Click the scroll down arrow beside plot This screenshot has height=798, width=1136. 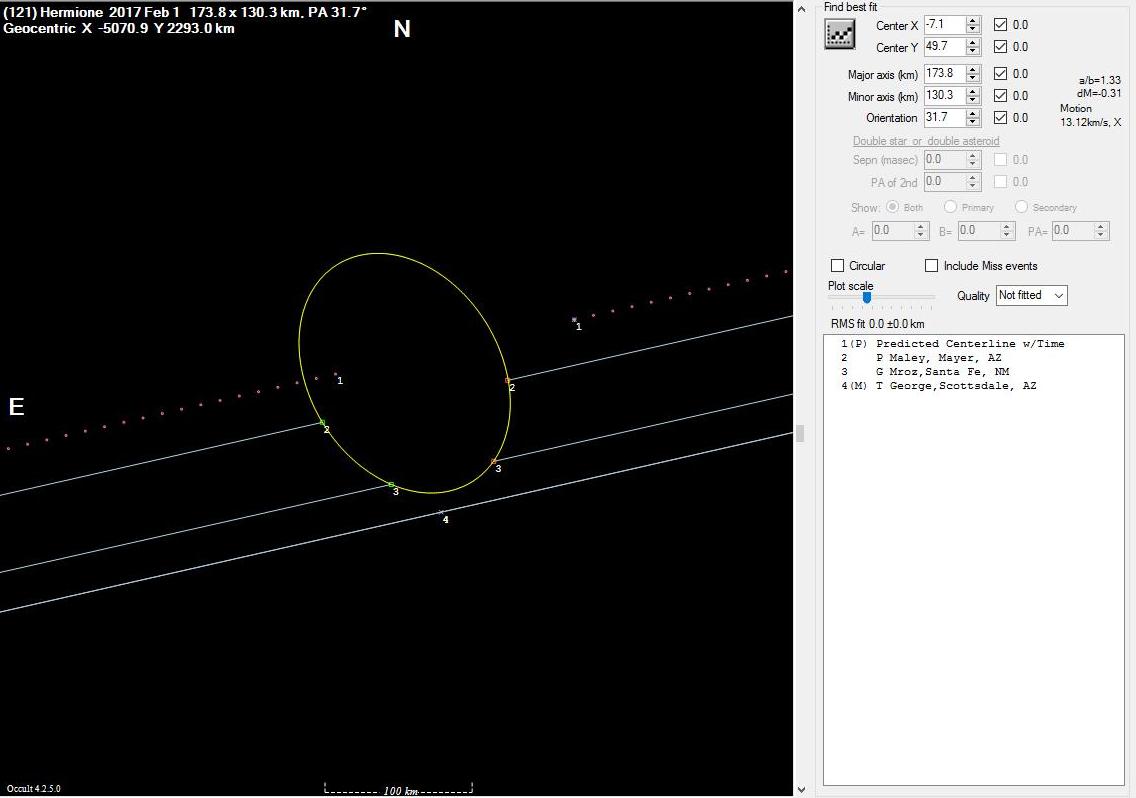pos(801,789)
